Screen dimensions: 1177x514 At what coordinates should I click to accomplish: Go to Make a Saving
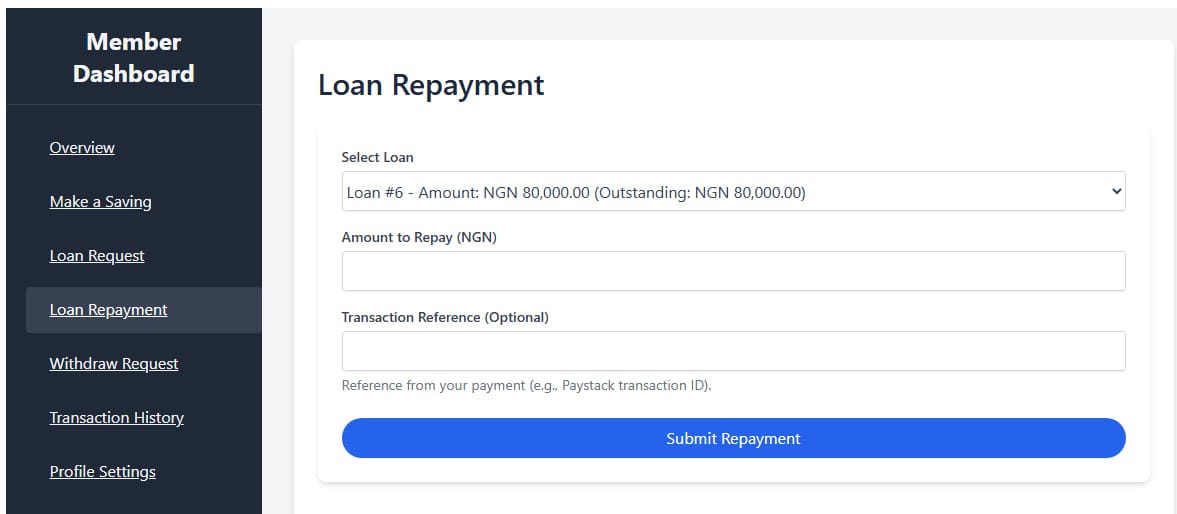100,202
